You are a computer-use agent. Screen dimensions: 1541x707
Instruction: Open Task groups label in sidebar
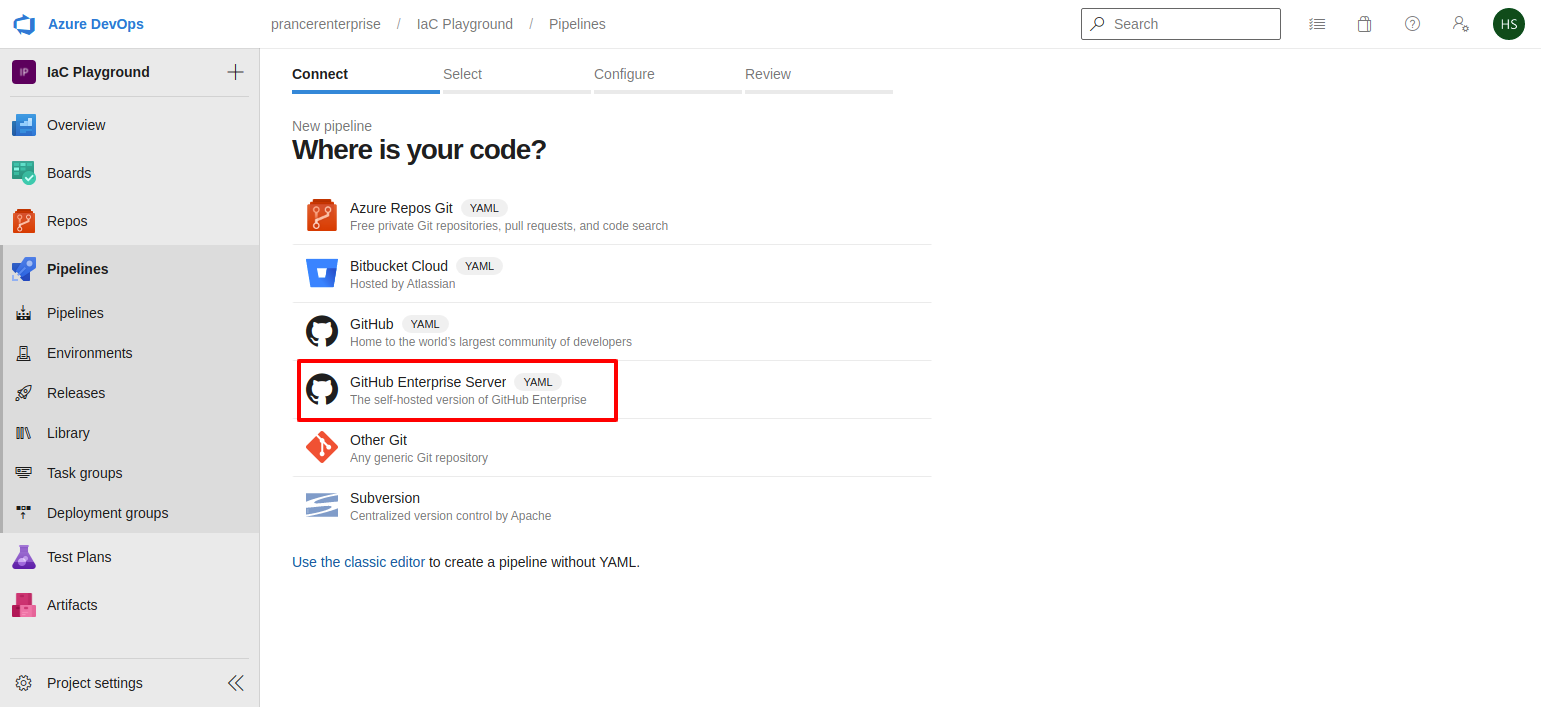coord(85,473)
